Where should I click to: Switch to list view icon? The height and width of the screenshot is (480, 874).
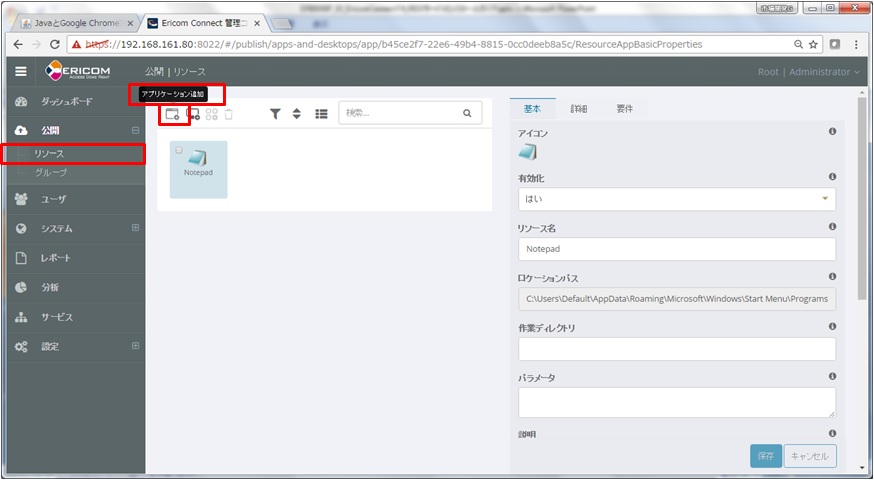[321, 114]
